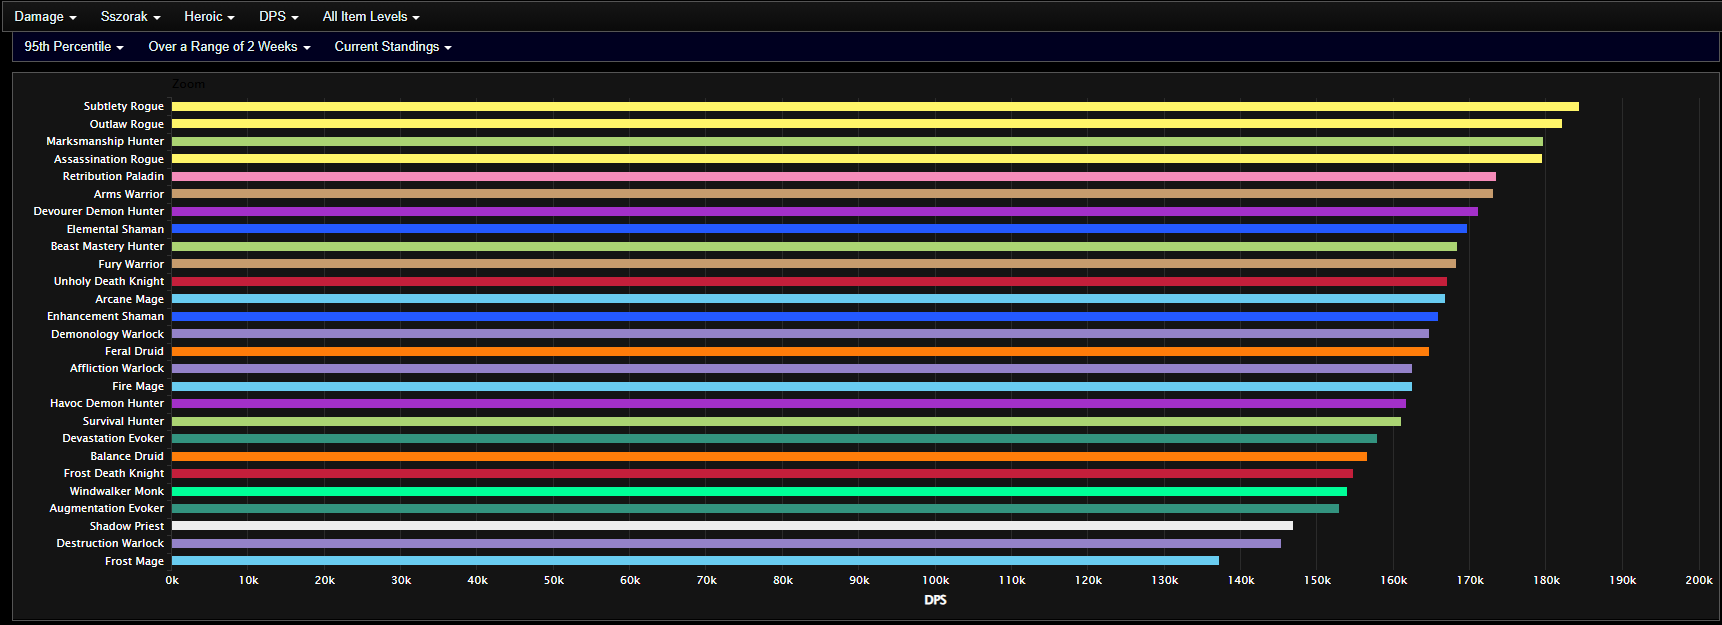Click the white Shadow Priest bar
Screen dimensions: 1722x625
732,526
